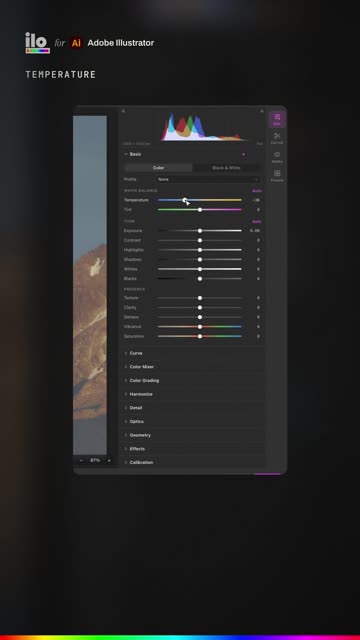Click the Temperature label
The width and height of the screenshot is (360, 640).
(136, 200)
